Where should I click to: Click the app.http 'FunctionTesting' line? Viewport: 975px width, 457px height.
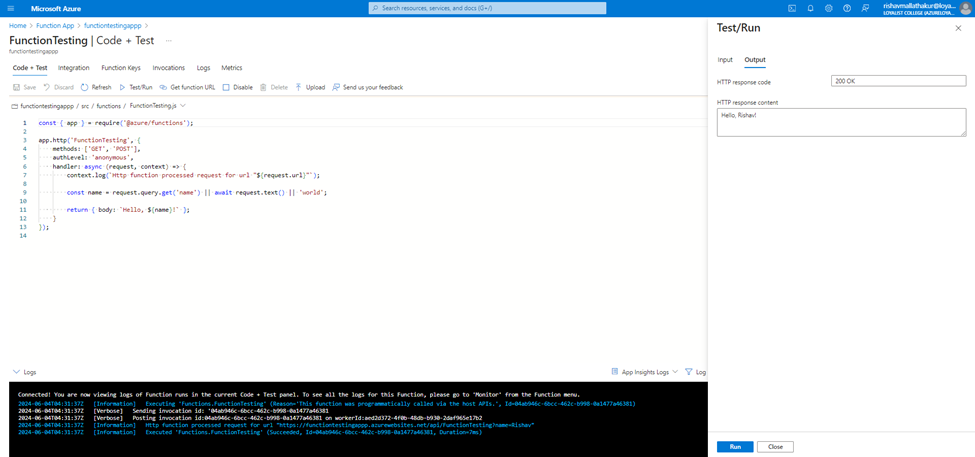click(x=90, y=141)
